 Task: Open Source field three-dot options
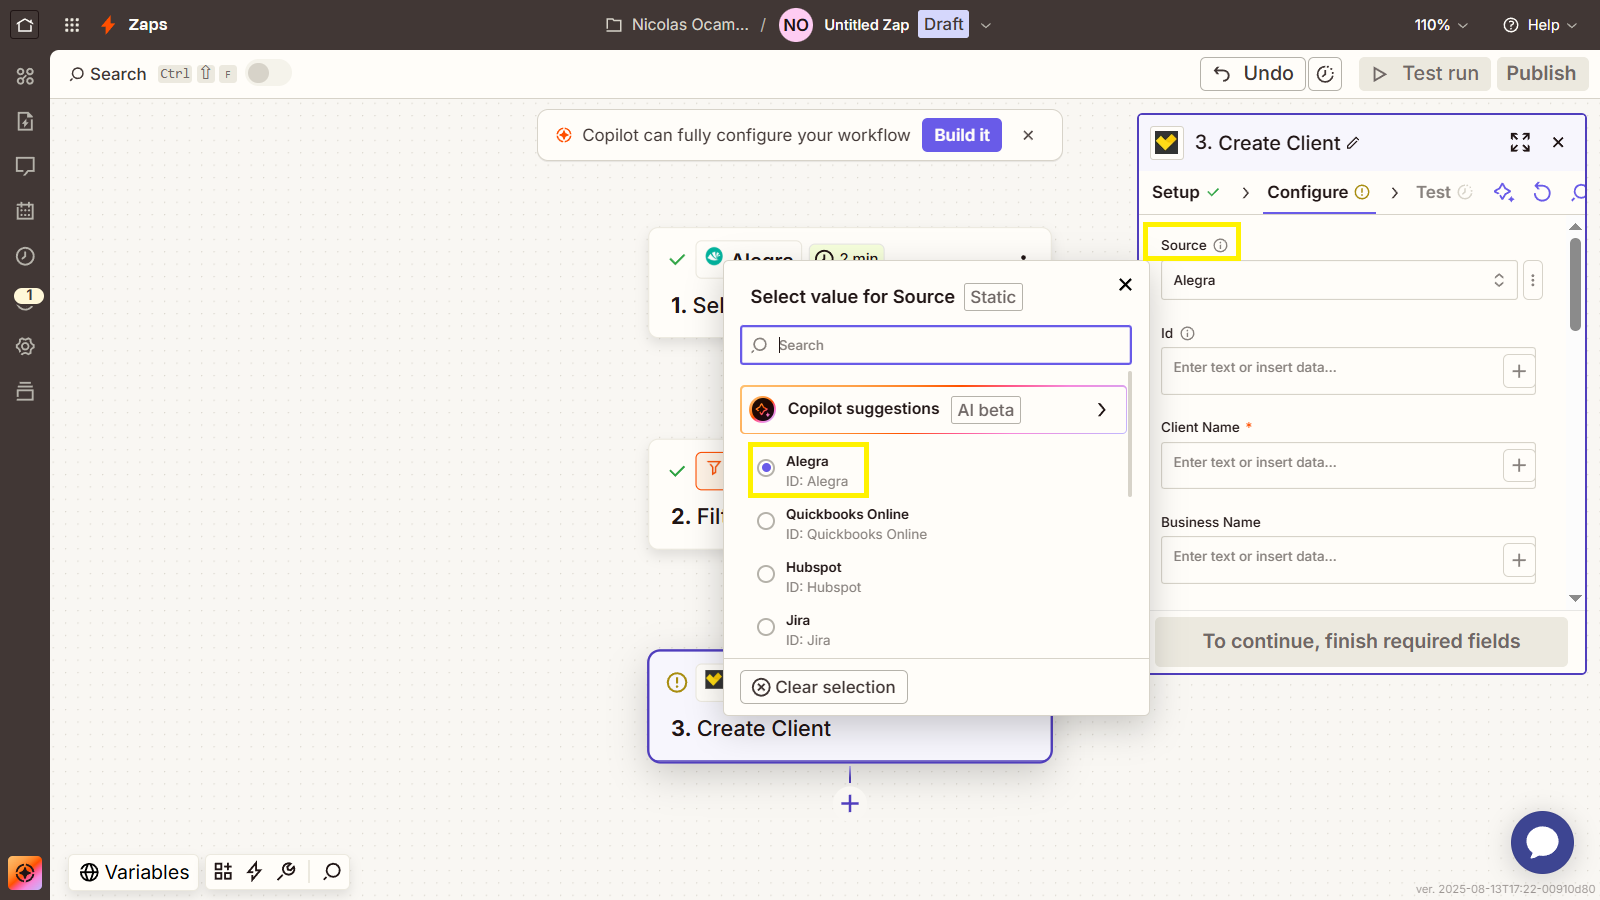(x=1532, y=280)
